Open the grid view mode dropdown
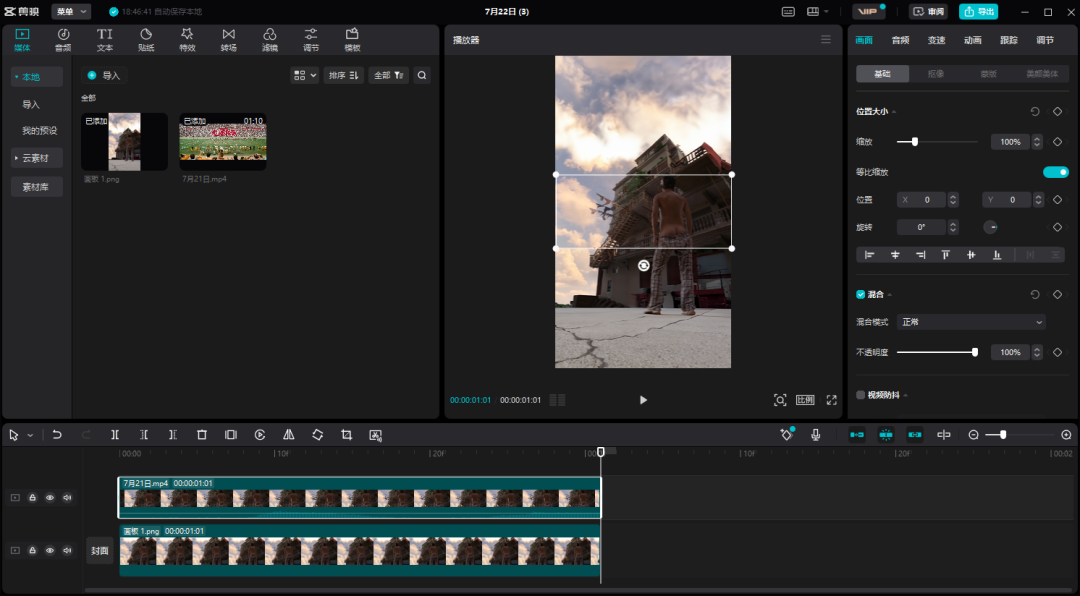Image resolution: width=1080 pixels, height=596 pixels. coord(304,75)
